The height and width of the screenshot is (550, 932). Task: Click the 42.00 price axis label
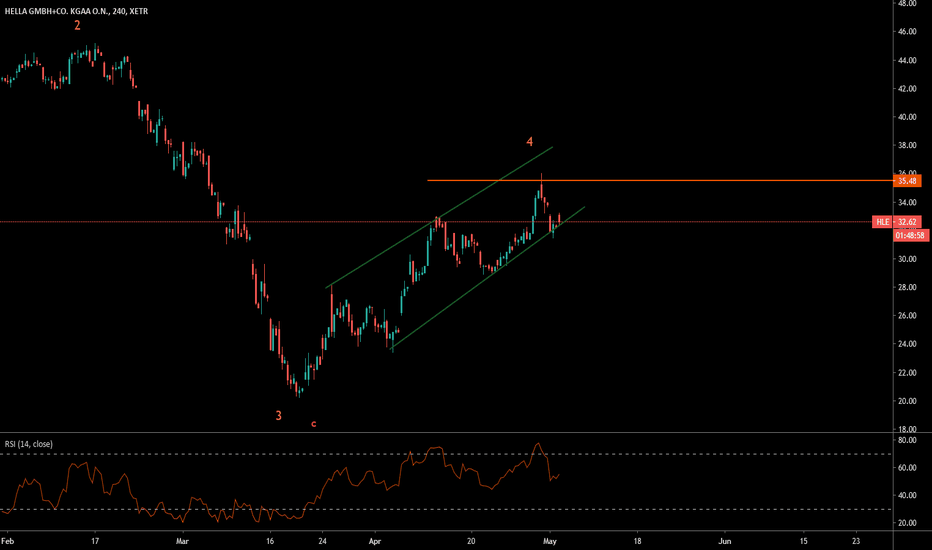tap(907, 89)
